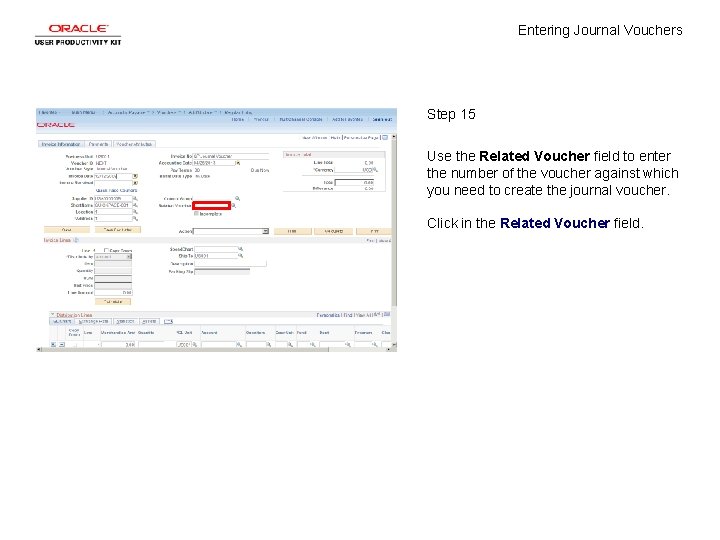
Task: Open the Invoice Date calendar picker
Action: (x=135, y=176)
